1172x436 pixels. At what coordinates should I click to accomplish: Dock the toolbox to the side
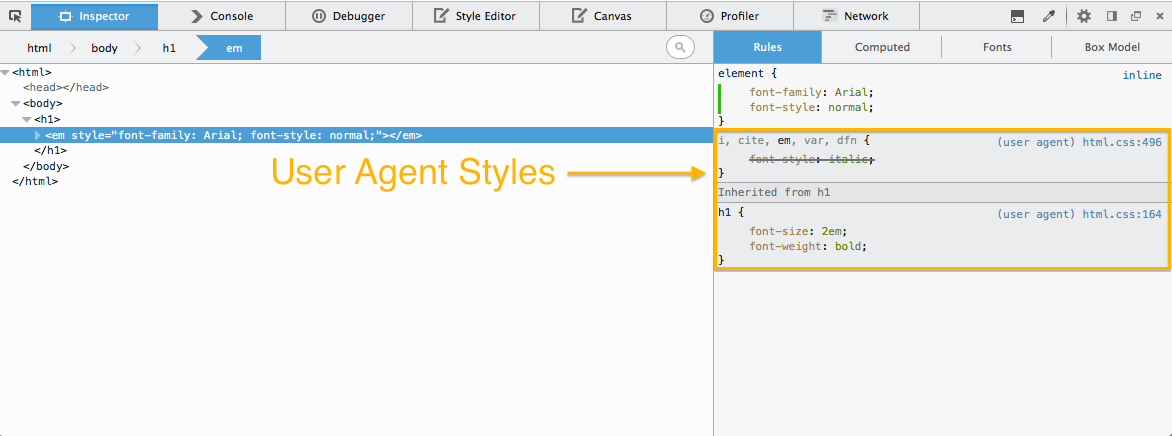pyautogui.click(x=1111, y=16)
